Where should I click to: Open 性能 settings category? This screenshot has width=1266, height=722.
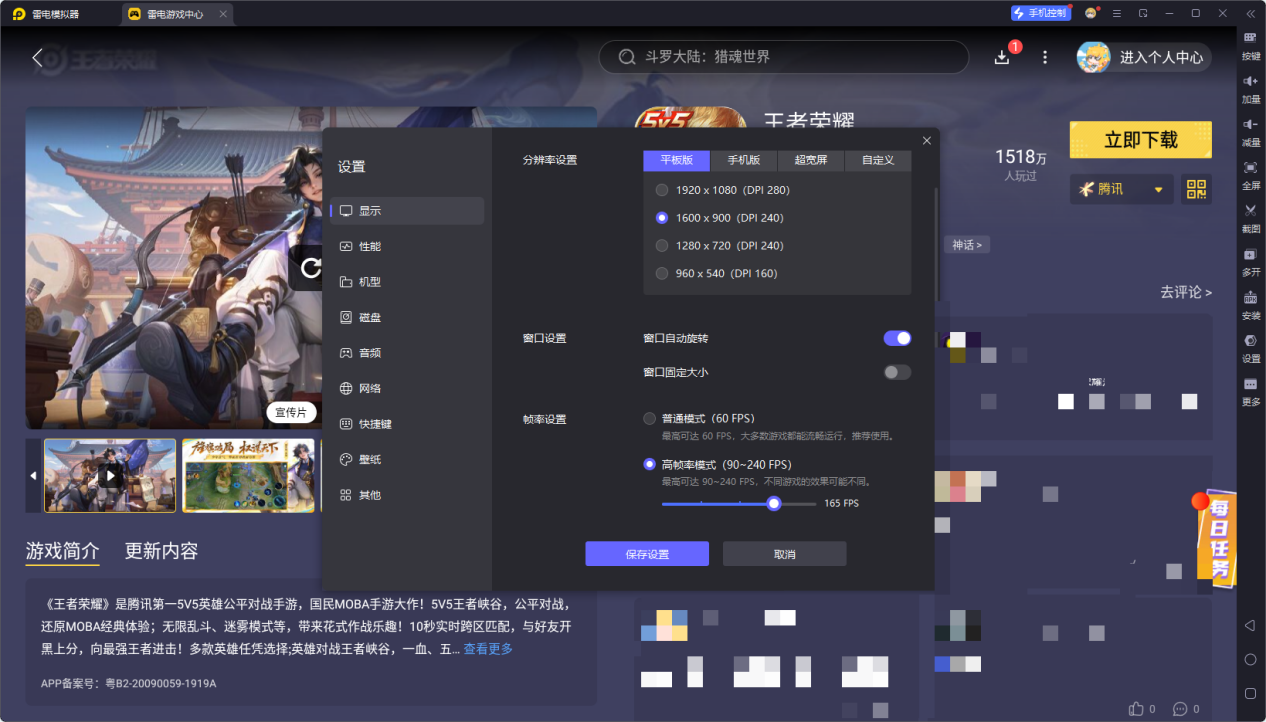click(x=407, y=246)
